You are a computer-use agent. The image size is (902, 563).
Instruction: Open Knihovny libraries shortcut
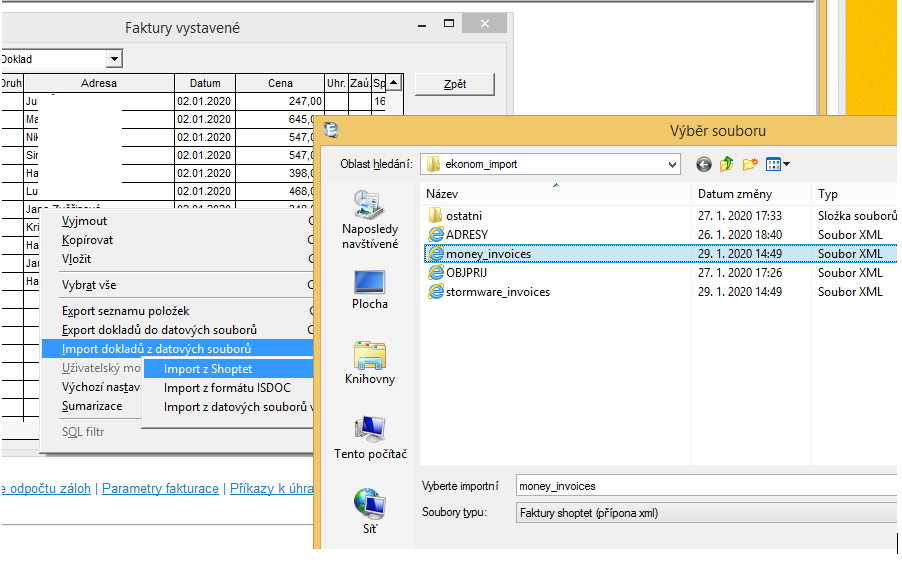point(370,363)
